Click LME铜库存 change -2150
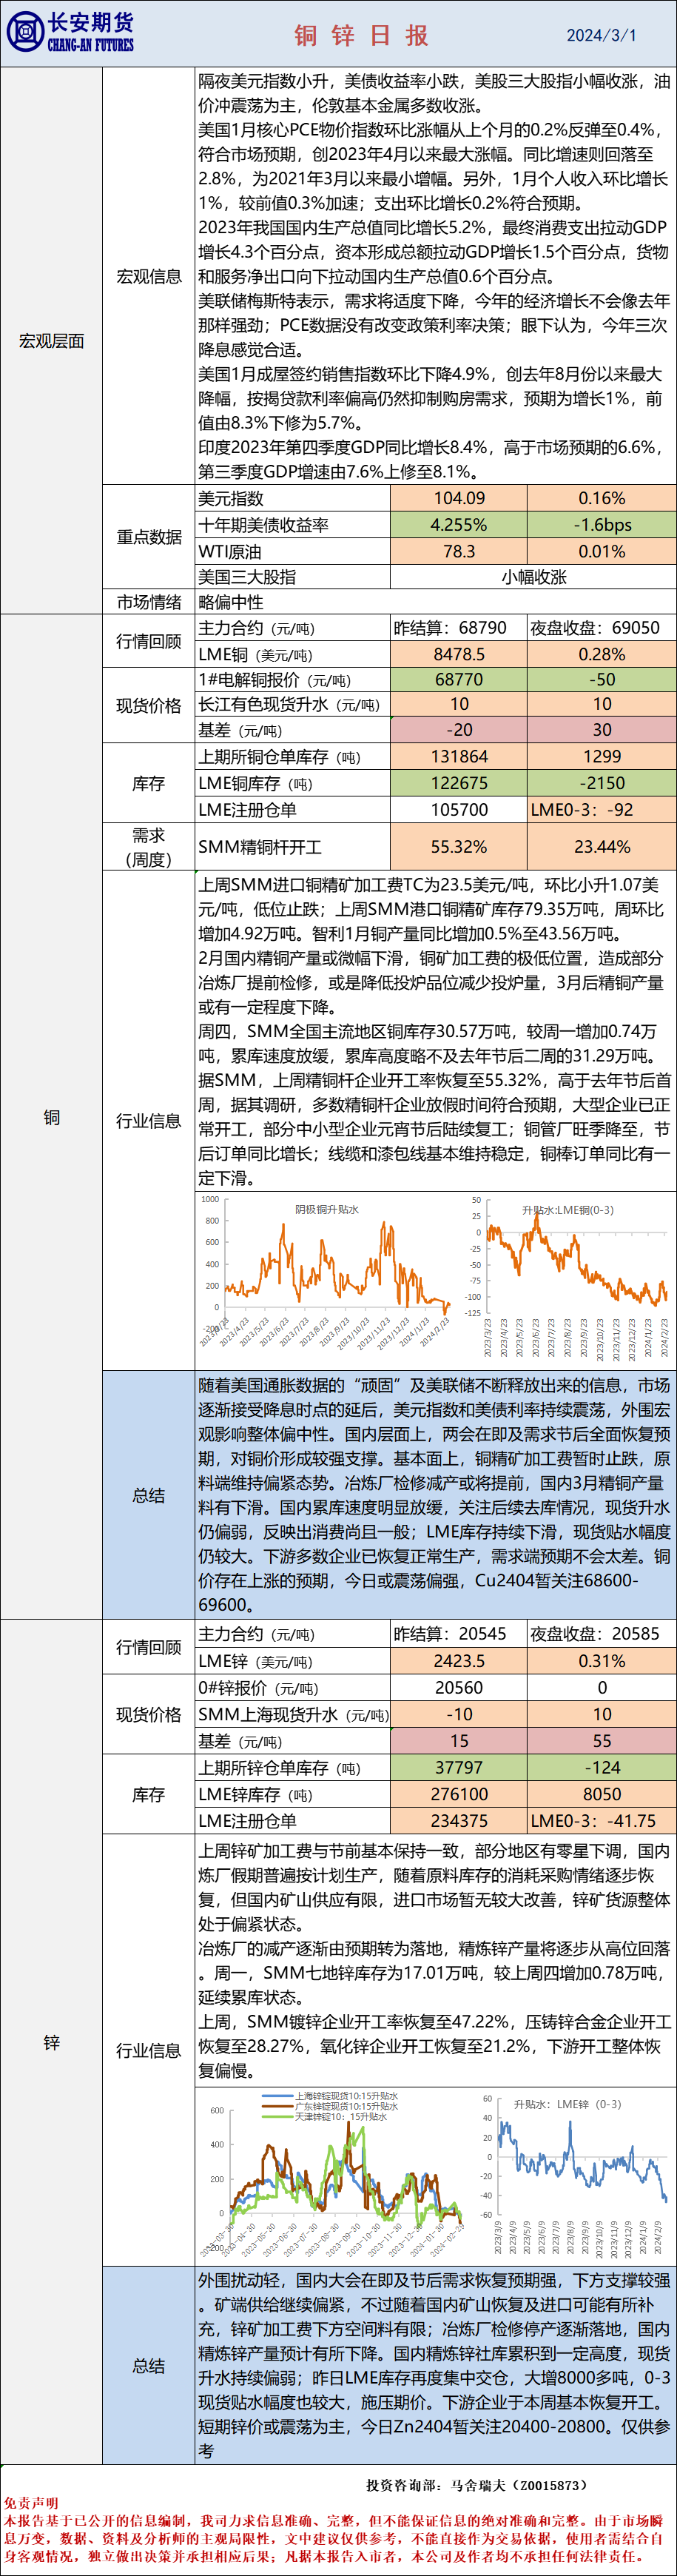This screenshot has width=677, height=2576. (602, 783)
